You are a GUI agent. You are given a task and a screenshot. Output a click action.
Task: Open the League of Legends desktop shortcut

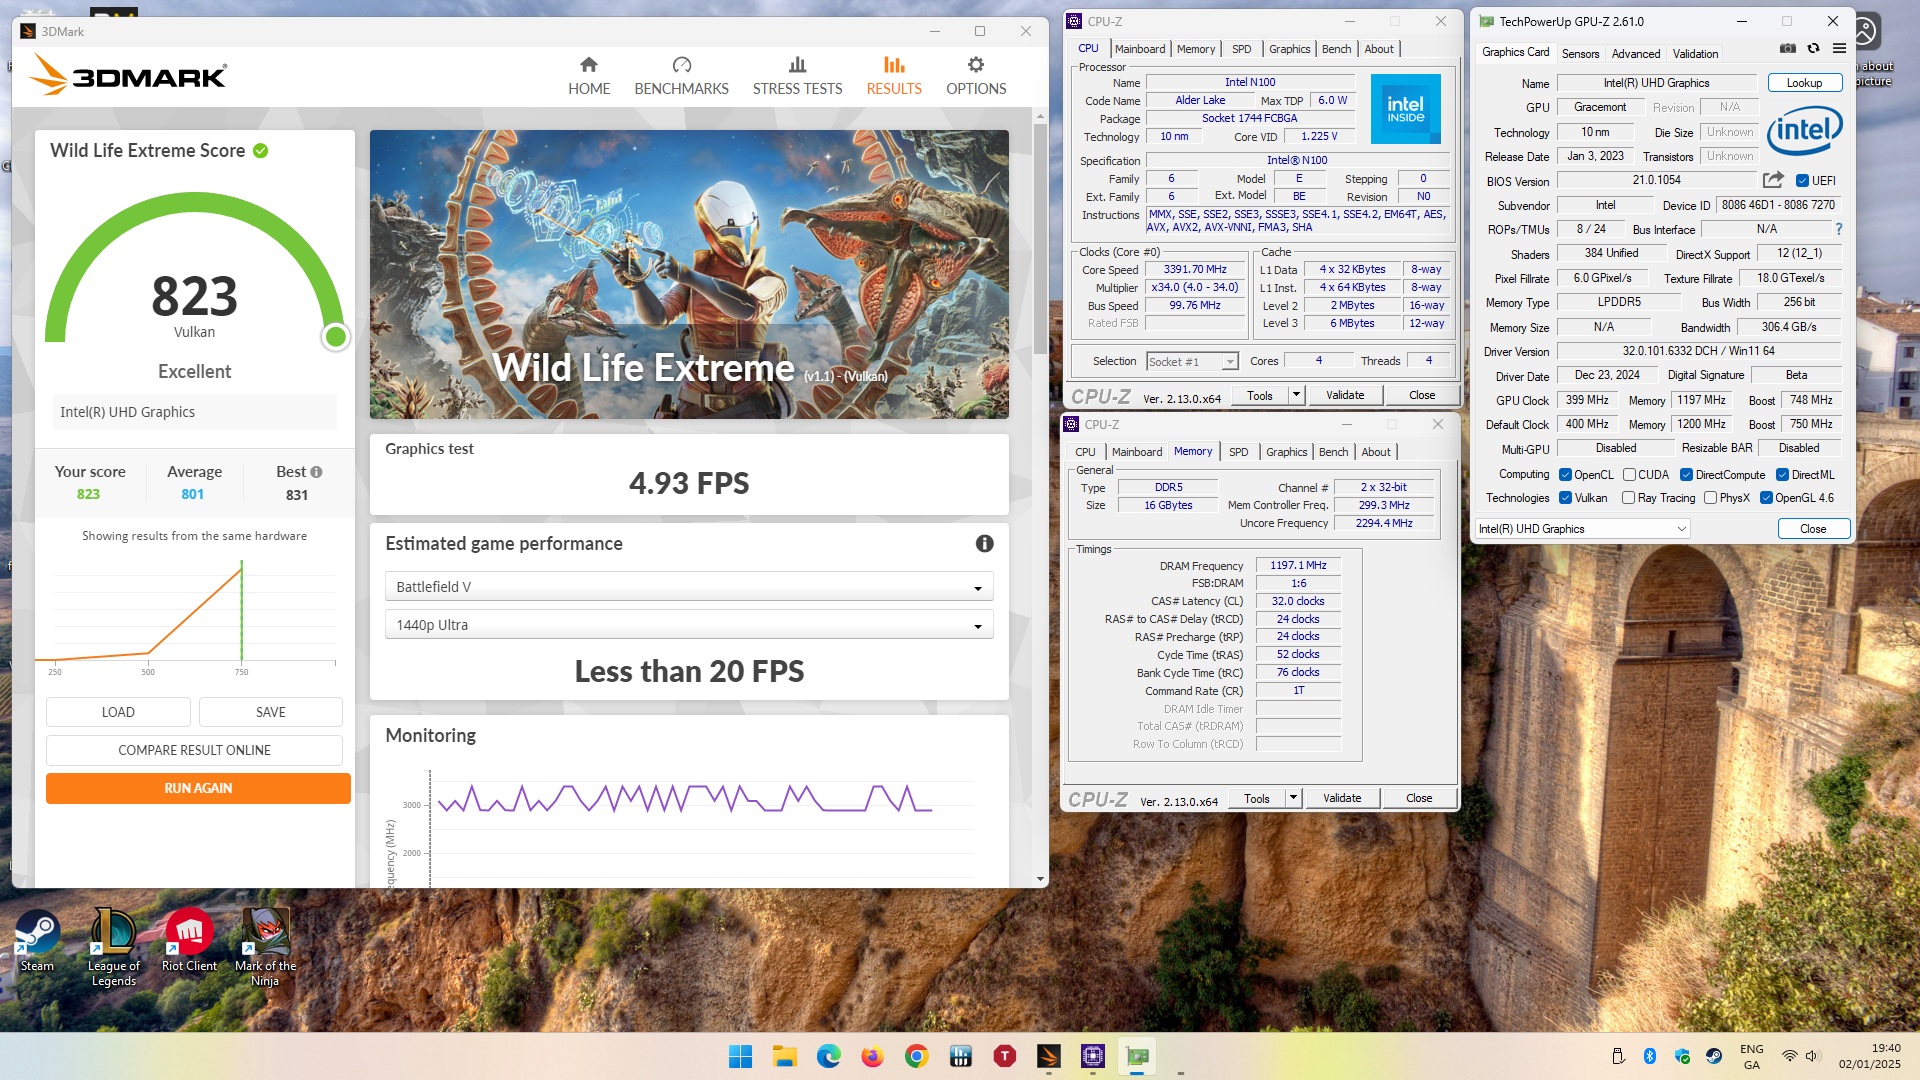click(x=113, y=947)
